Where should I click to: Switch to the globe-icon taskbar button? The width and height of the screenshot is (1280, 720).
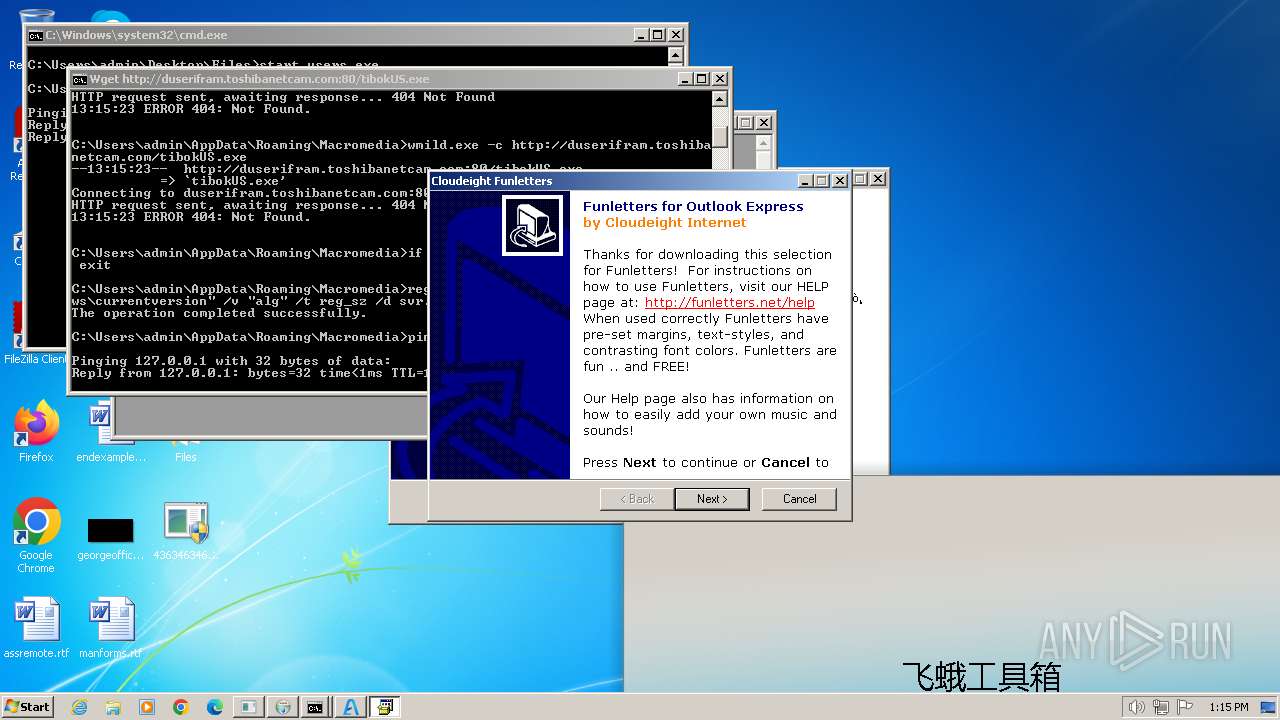[x=282, y=707]
